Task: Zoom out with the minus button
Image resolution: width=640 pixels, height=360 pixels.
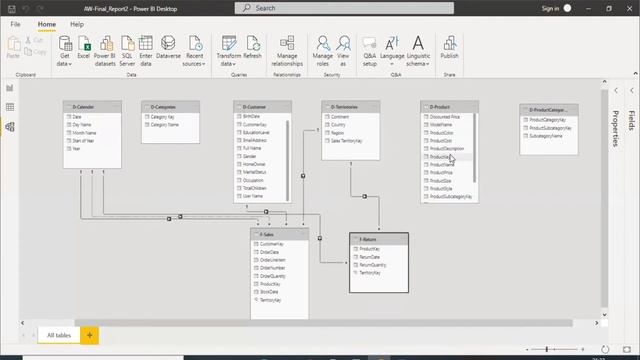Action: click(x=527, y=349)
